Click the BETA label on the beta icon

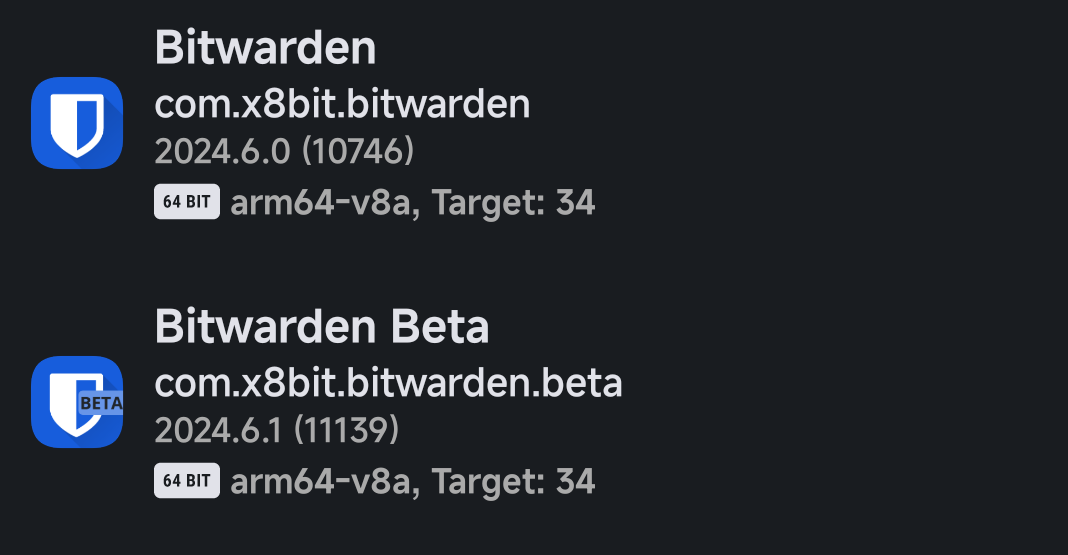[x=101, y=403]
